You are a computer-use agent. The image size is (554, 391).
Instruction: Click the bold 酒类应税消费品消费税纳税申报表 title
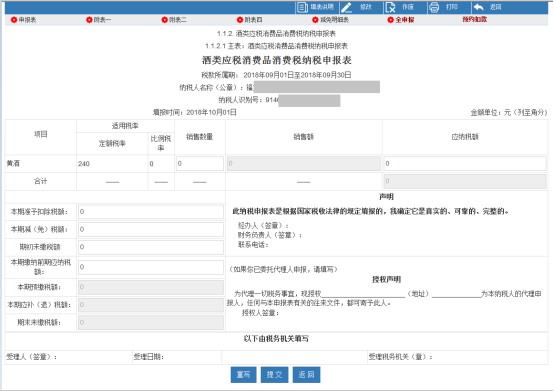[277, 60]
